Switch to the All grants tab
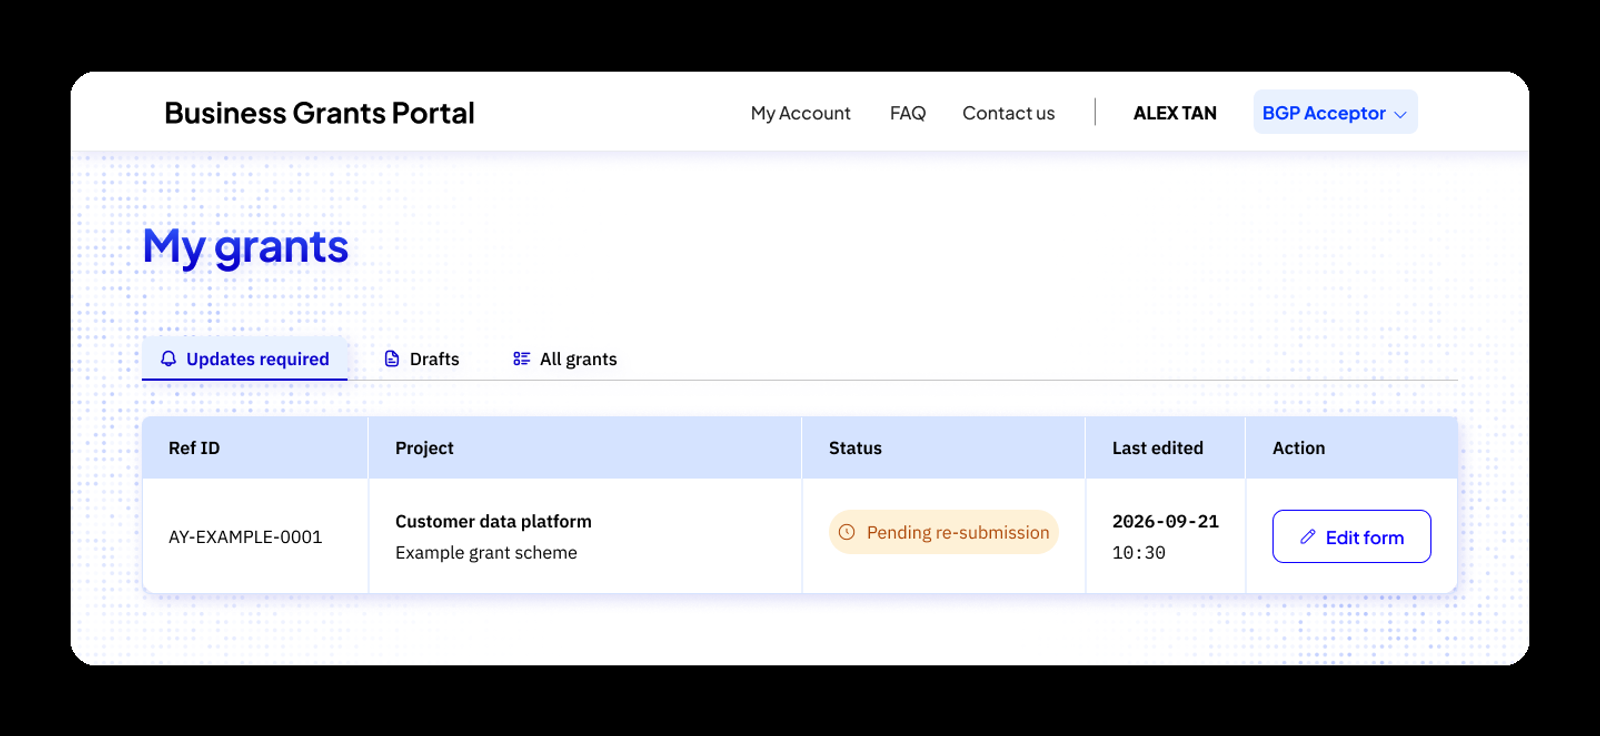The height and width of the screenshot is (736, 1600). 565,359
